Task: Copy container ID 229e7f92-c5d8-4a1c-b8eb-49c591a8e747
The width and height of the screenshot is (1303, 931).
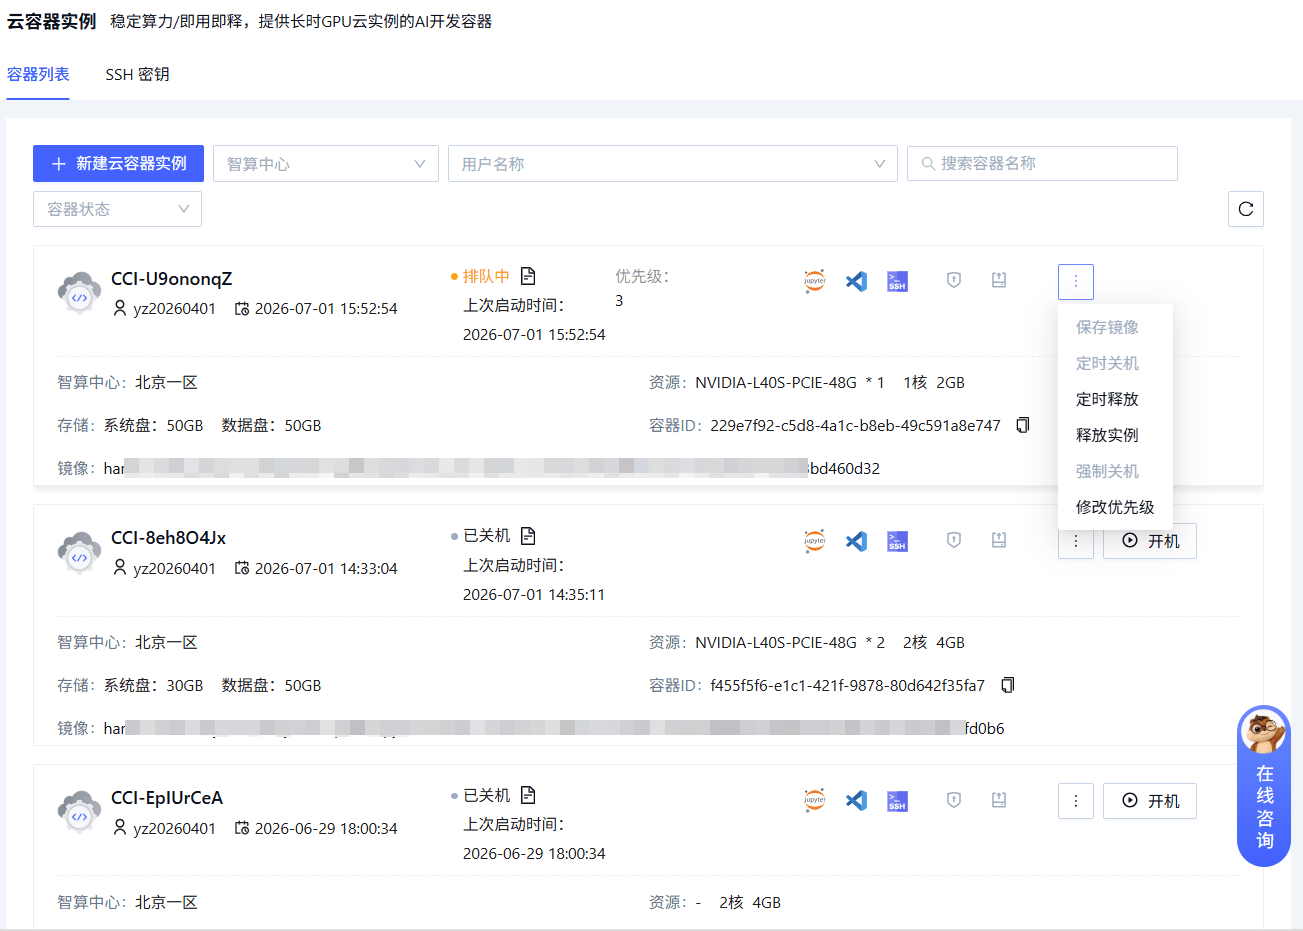Action: point(1022,425)
